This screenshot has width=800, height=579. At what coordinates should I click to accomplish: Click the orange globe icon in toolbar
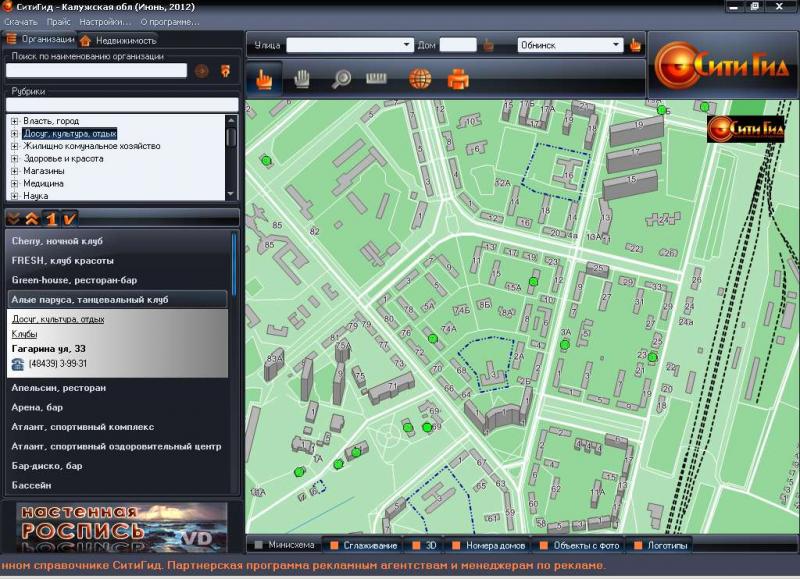coord(420,80)
